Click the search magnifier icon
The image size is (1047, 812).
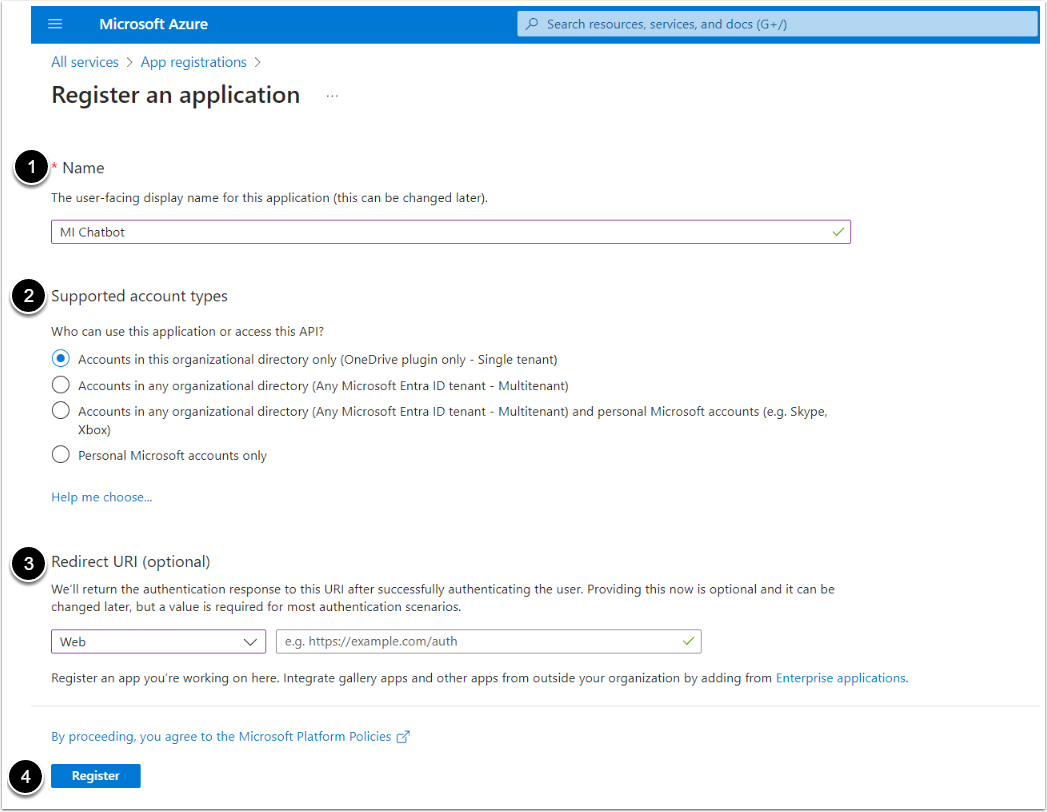[532, 24]
